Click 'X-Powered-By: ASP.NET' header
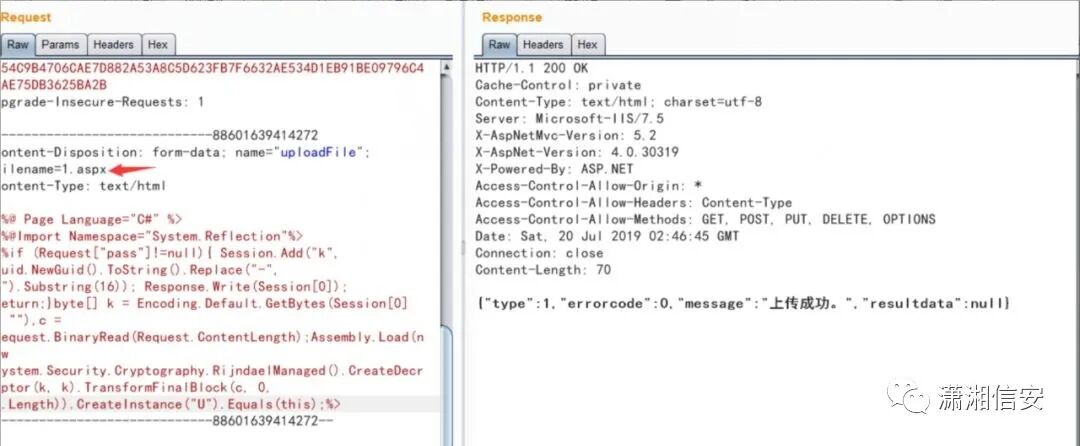1080x446 pixels. (554, 169)
